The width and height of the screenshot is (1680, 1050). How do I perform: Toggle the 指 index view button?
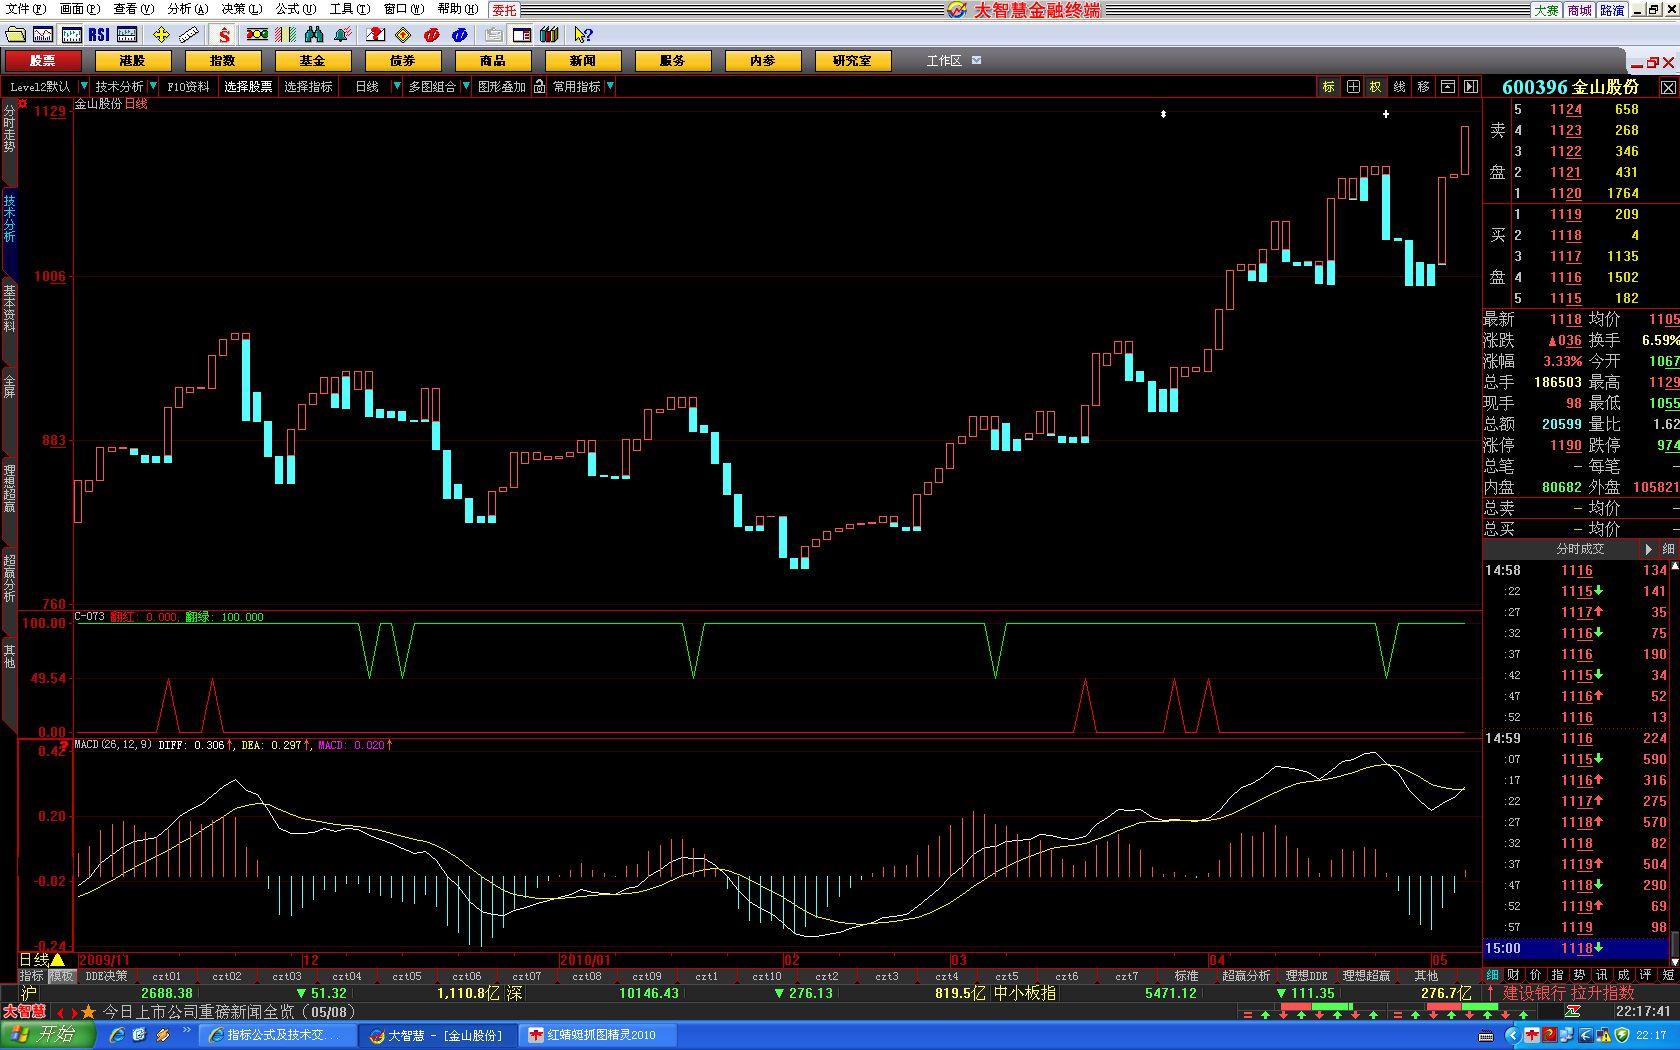(1558, 975)
